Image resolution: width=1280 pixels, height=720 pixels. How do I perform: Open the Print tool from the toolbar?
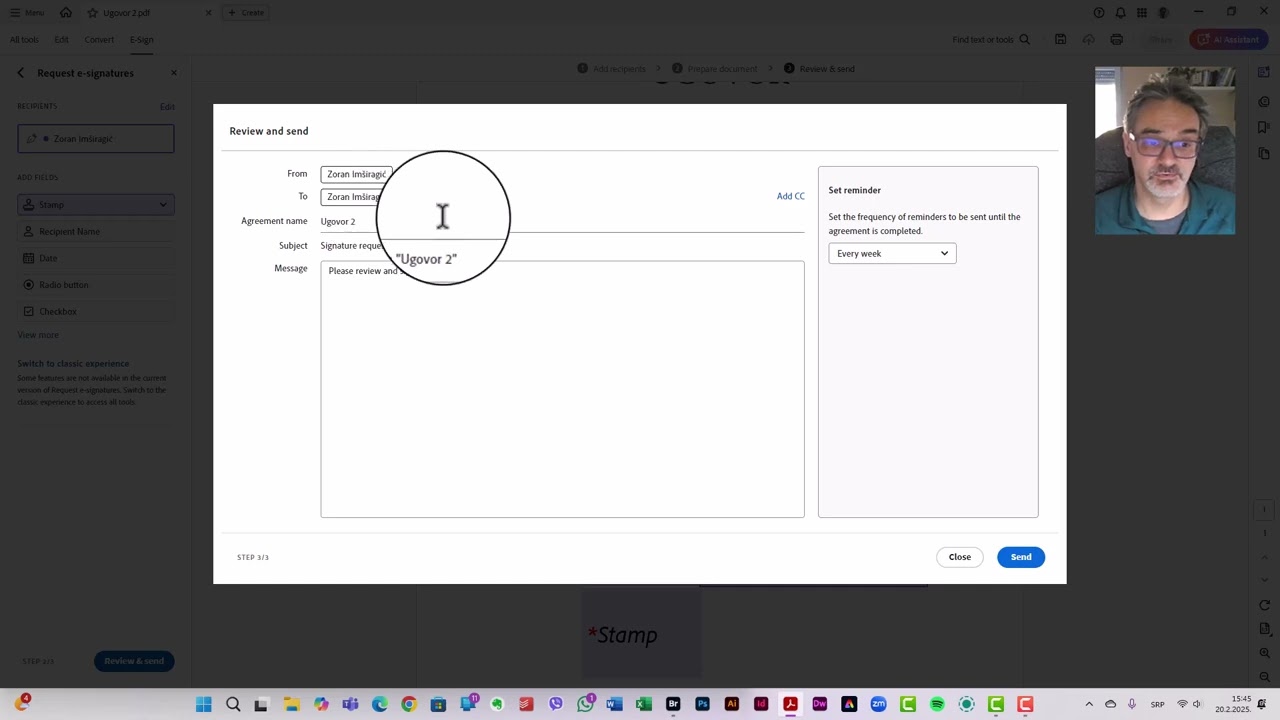(1117, 39)
